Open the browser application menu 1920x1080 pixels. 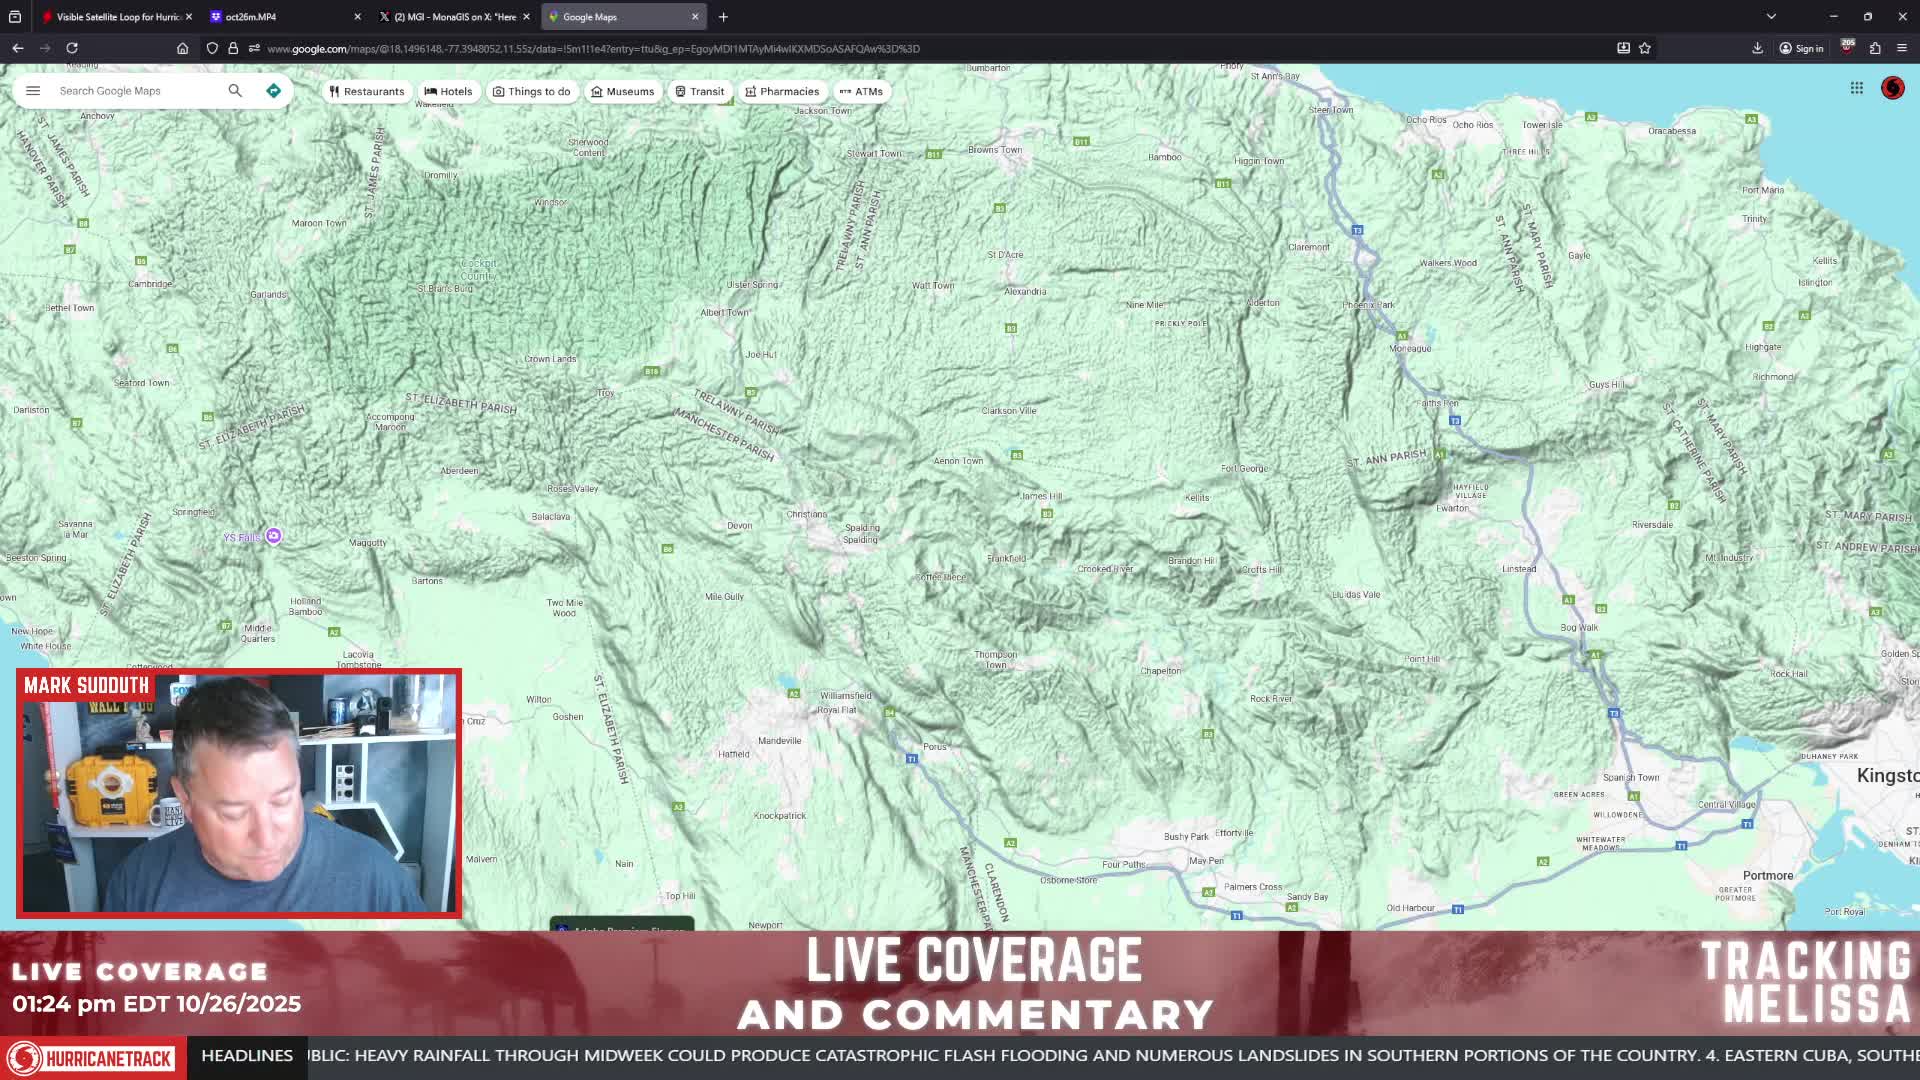tap(1902, 48)
